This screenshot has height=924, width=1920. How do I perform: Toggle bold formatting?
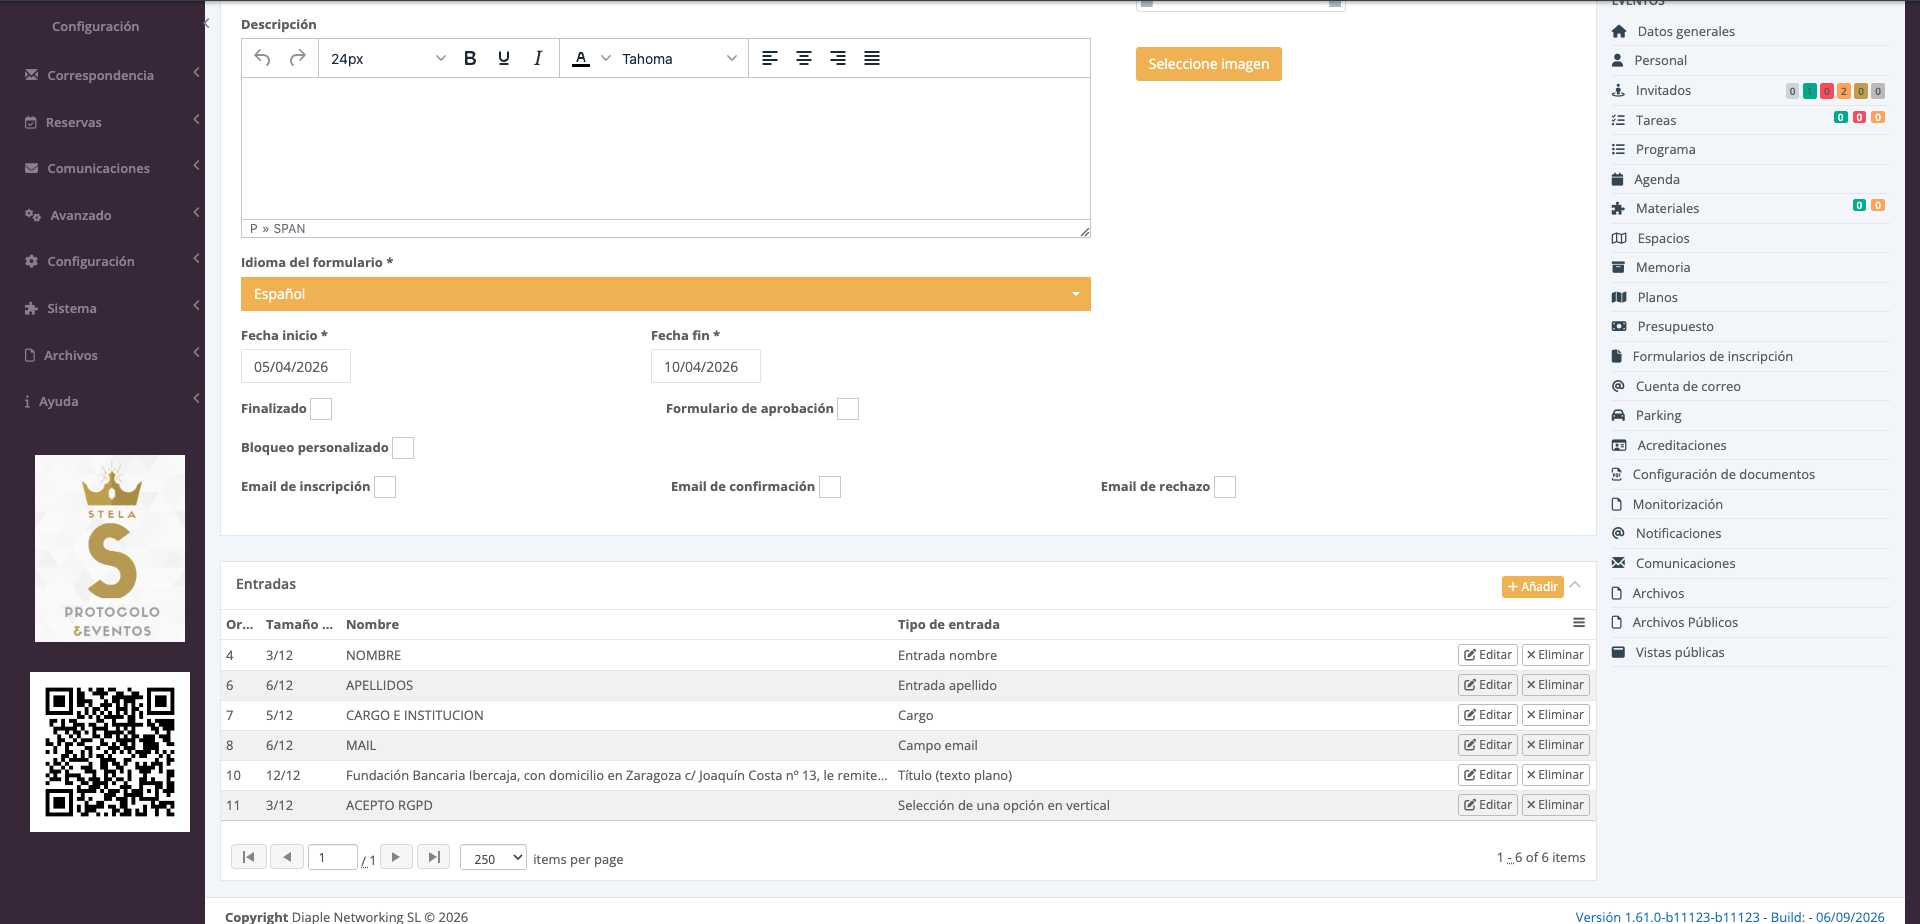[470, 58]
